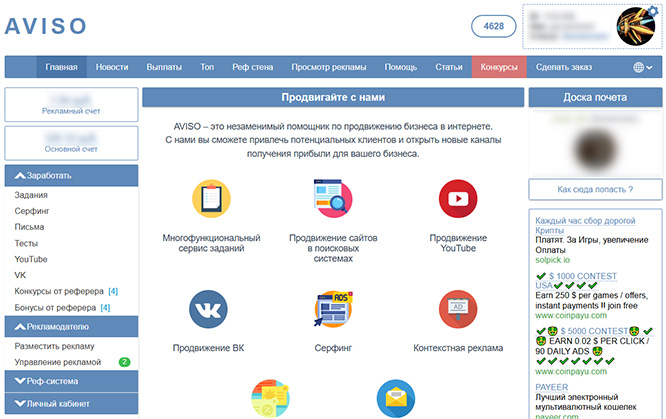This screenshot has width=666, height=419.
Task: Collapse the Рекламодателю sidebar section
Action: tap(70, 326)
